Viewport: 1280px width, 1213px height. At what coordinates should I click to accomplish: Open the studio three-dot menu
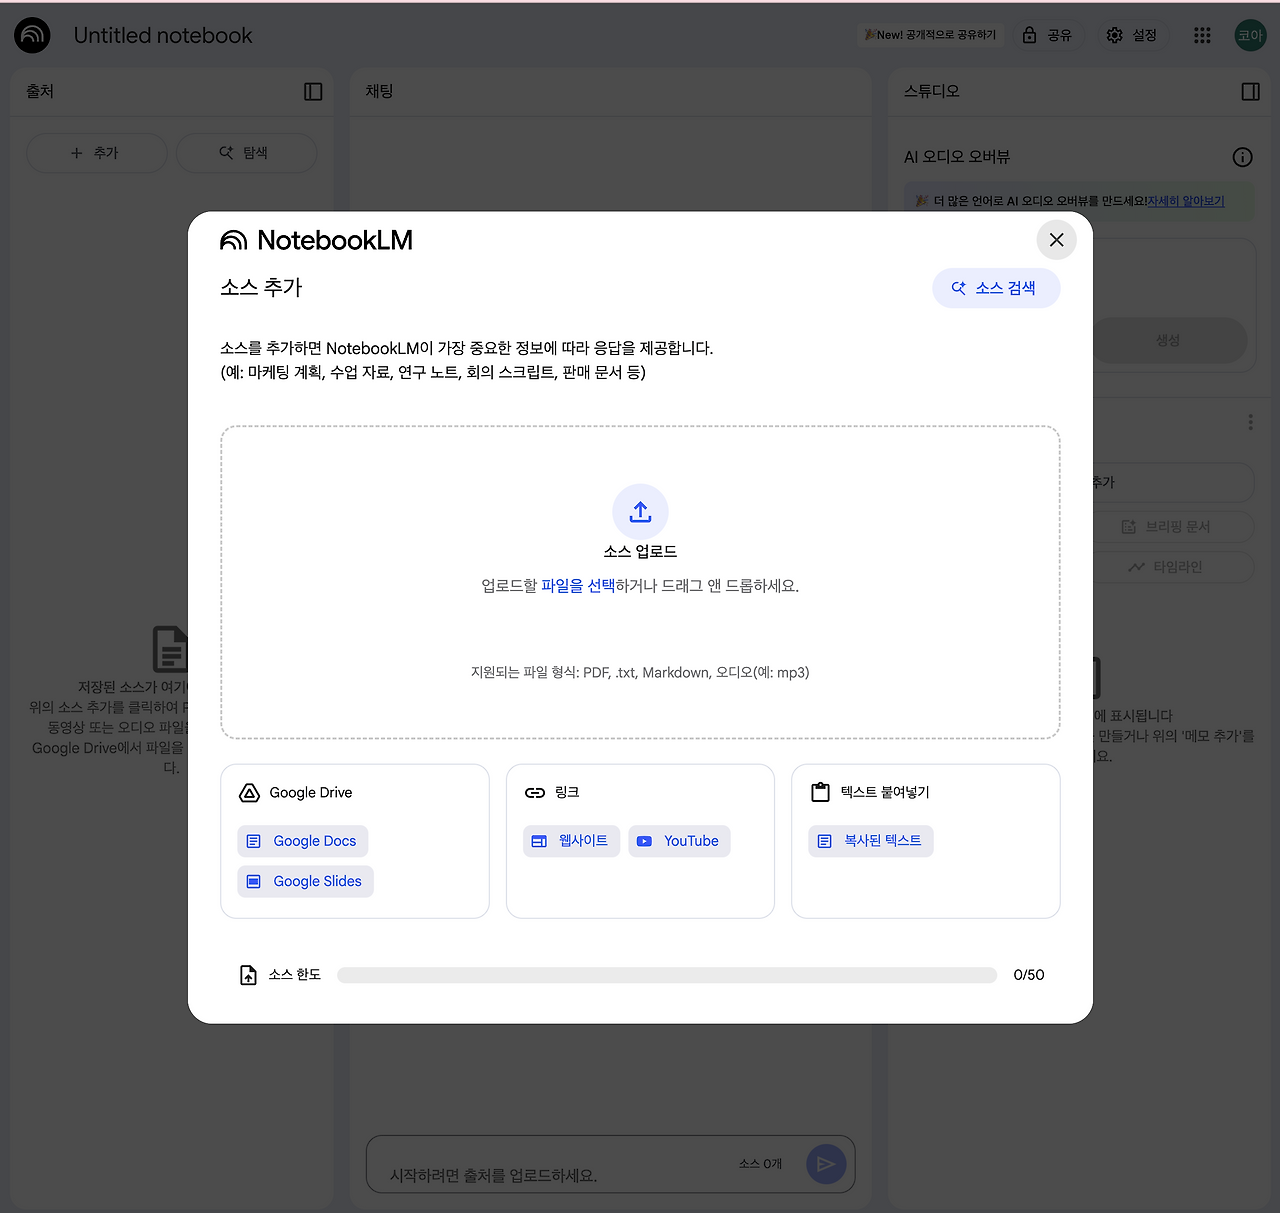click(1250, 422)
